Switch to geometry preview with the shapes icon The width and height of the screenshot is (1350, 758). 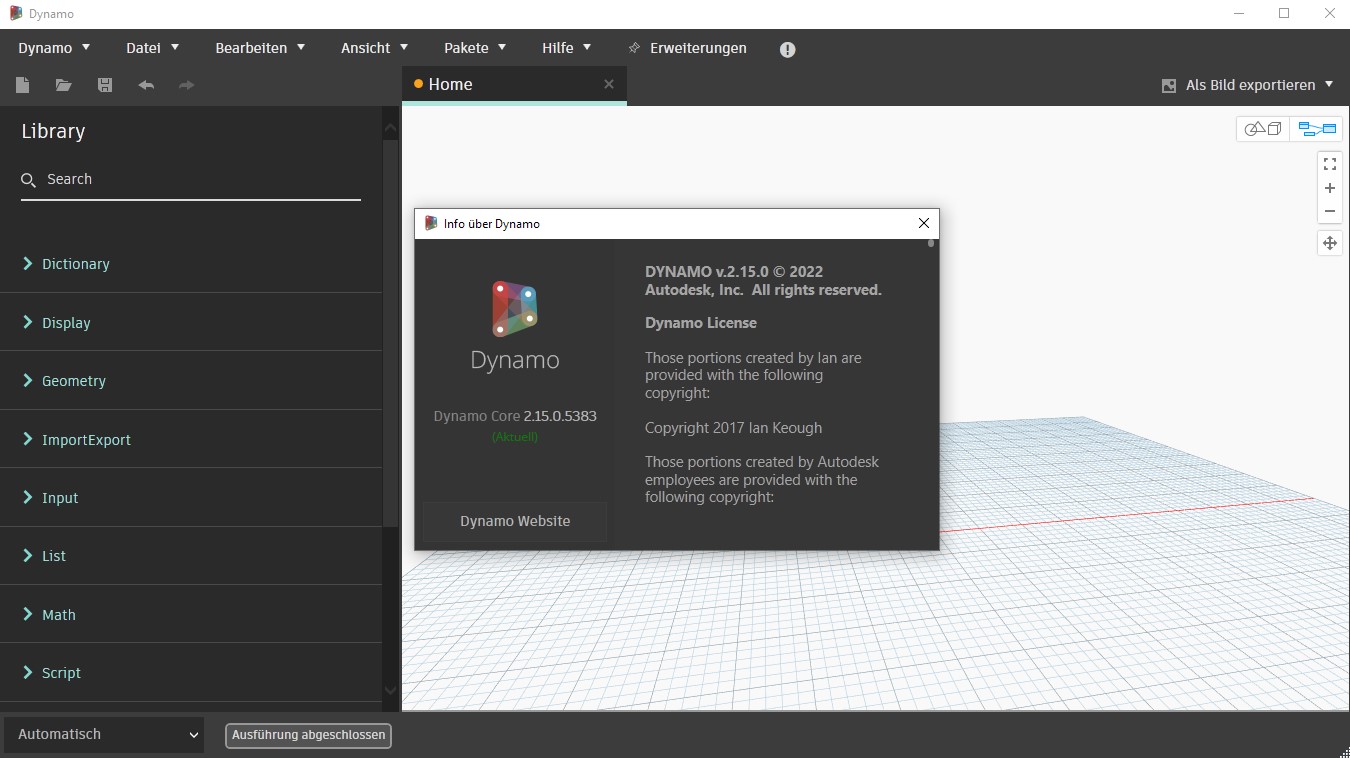(x=1262, y=128)
